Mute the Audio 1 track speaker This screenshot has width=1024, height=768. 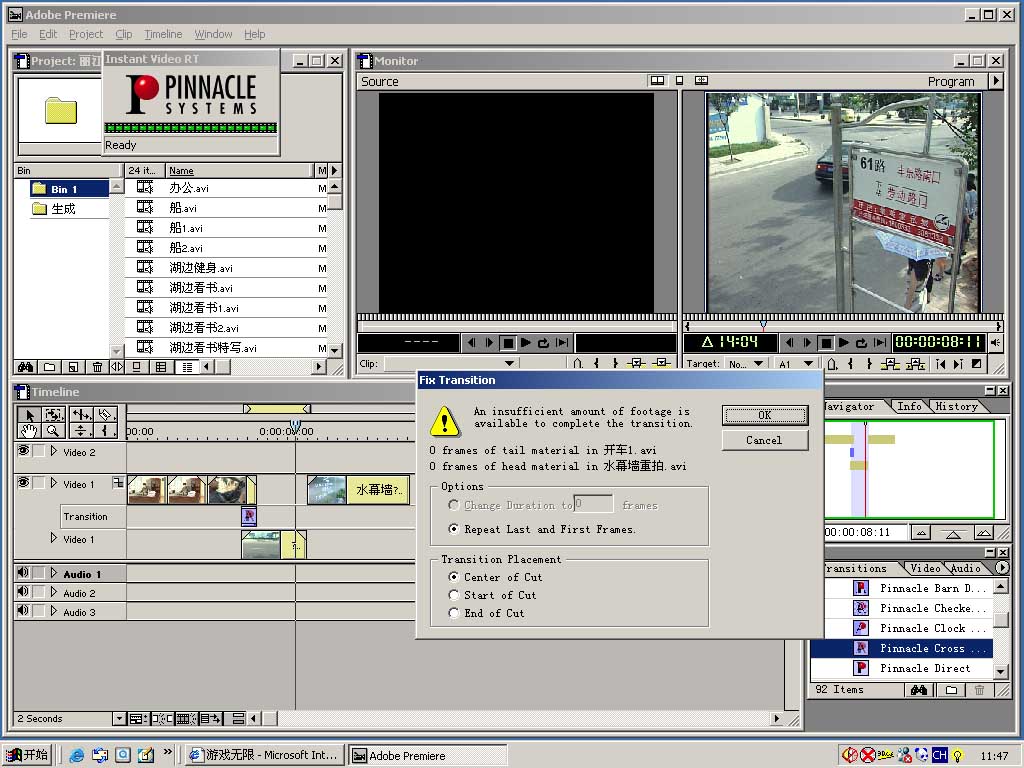pyautogui.click(x=24, y=573)
